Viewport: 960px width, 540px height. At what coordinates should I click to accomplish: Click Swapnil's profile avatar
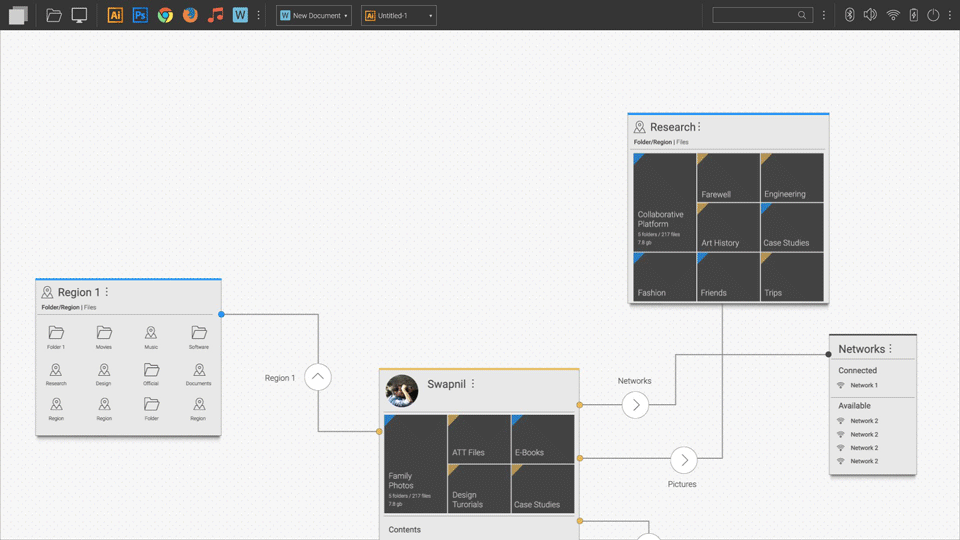(402, 391)
